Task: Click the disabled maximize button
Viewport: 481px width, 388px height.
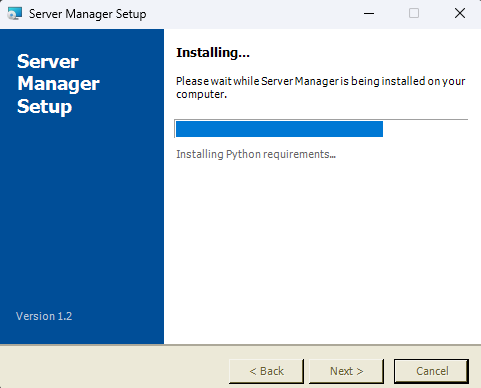Action: [414, 14]
